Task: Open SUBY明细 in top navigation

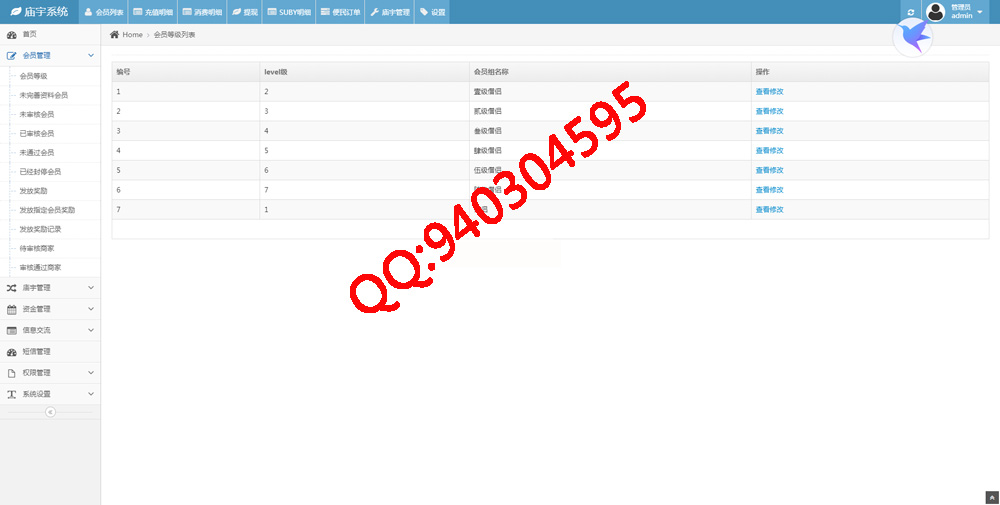Action: click(289, 12)
